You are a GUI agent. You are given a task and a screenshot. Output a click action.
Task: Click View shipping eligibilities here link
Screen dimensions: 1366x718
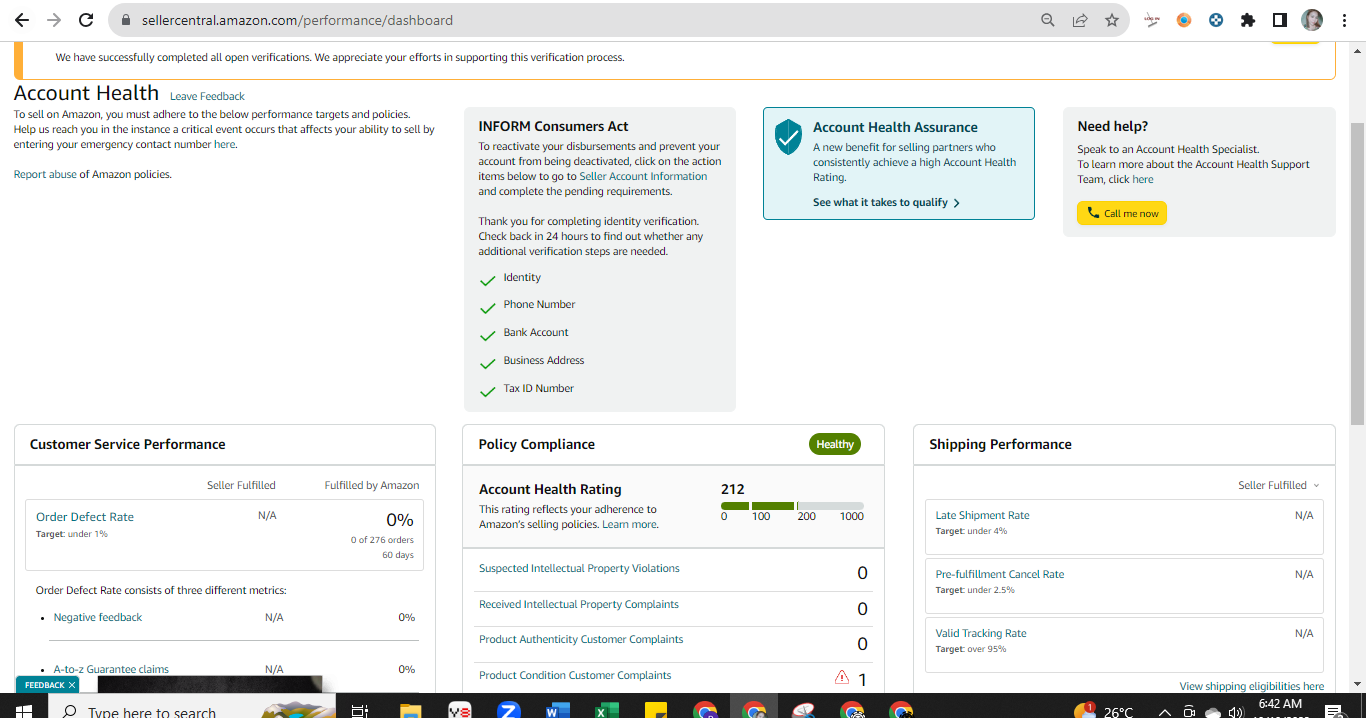click(x=1251, y=686)
